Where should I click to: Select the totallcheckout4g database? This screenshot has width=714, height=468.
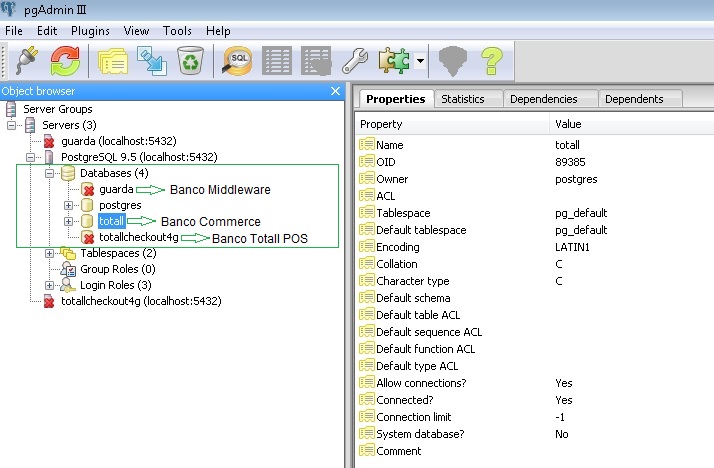click(139, 237)
